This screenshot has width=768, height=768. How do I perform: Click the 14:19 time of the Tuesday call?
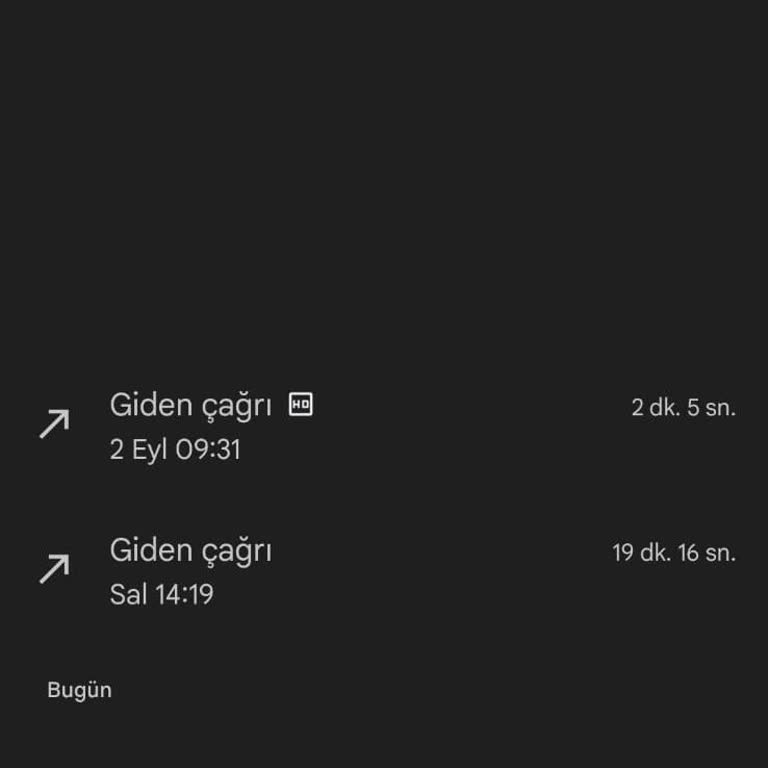coord(184,595)
